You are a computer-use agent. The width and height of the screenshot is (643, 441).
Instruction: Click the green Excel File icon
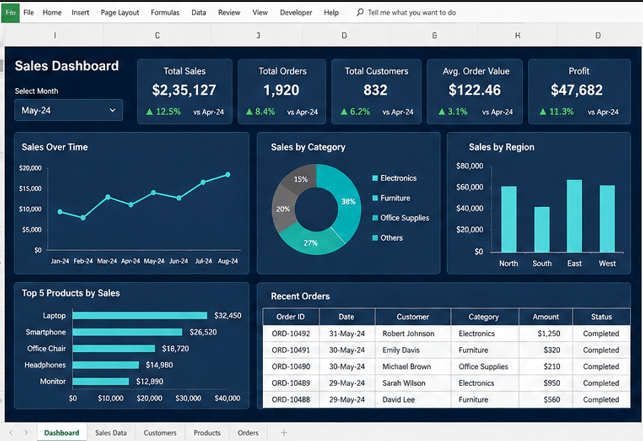point(10,13)
